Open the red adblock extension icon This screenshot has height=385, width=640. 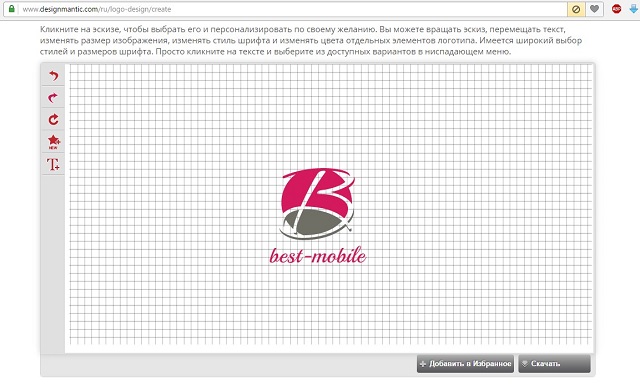tap(616, 9)
